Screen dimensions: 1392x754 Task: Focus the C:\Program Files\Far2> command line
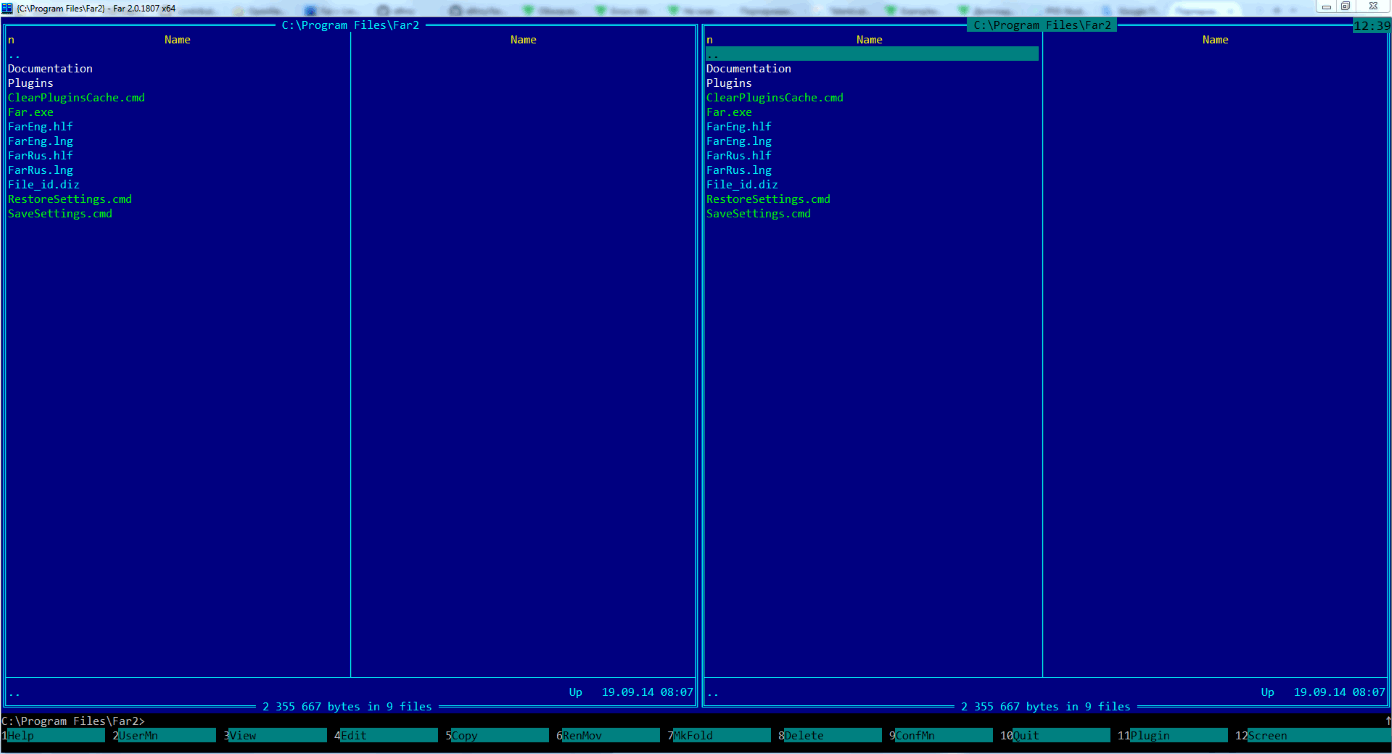(695, 721)
